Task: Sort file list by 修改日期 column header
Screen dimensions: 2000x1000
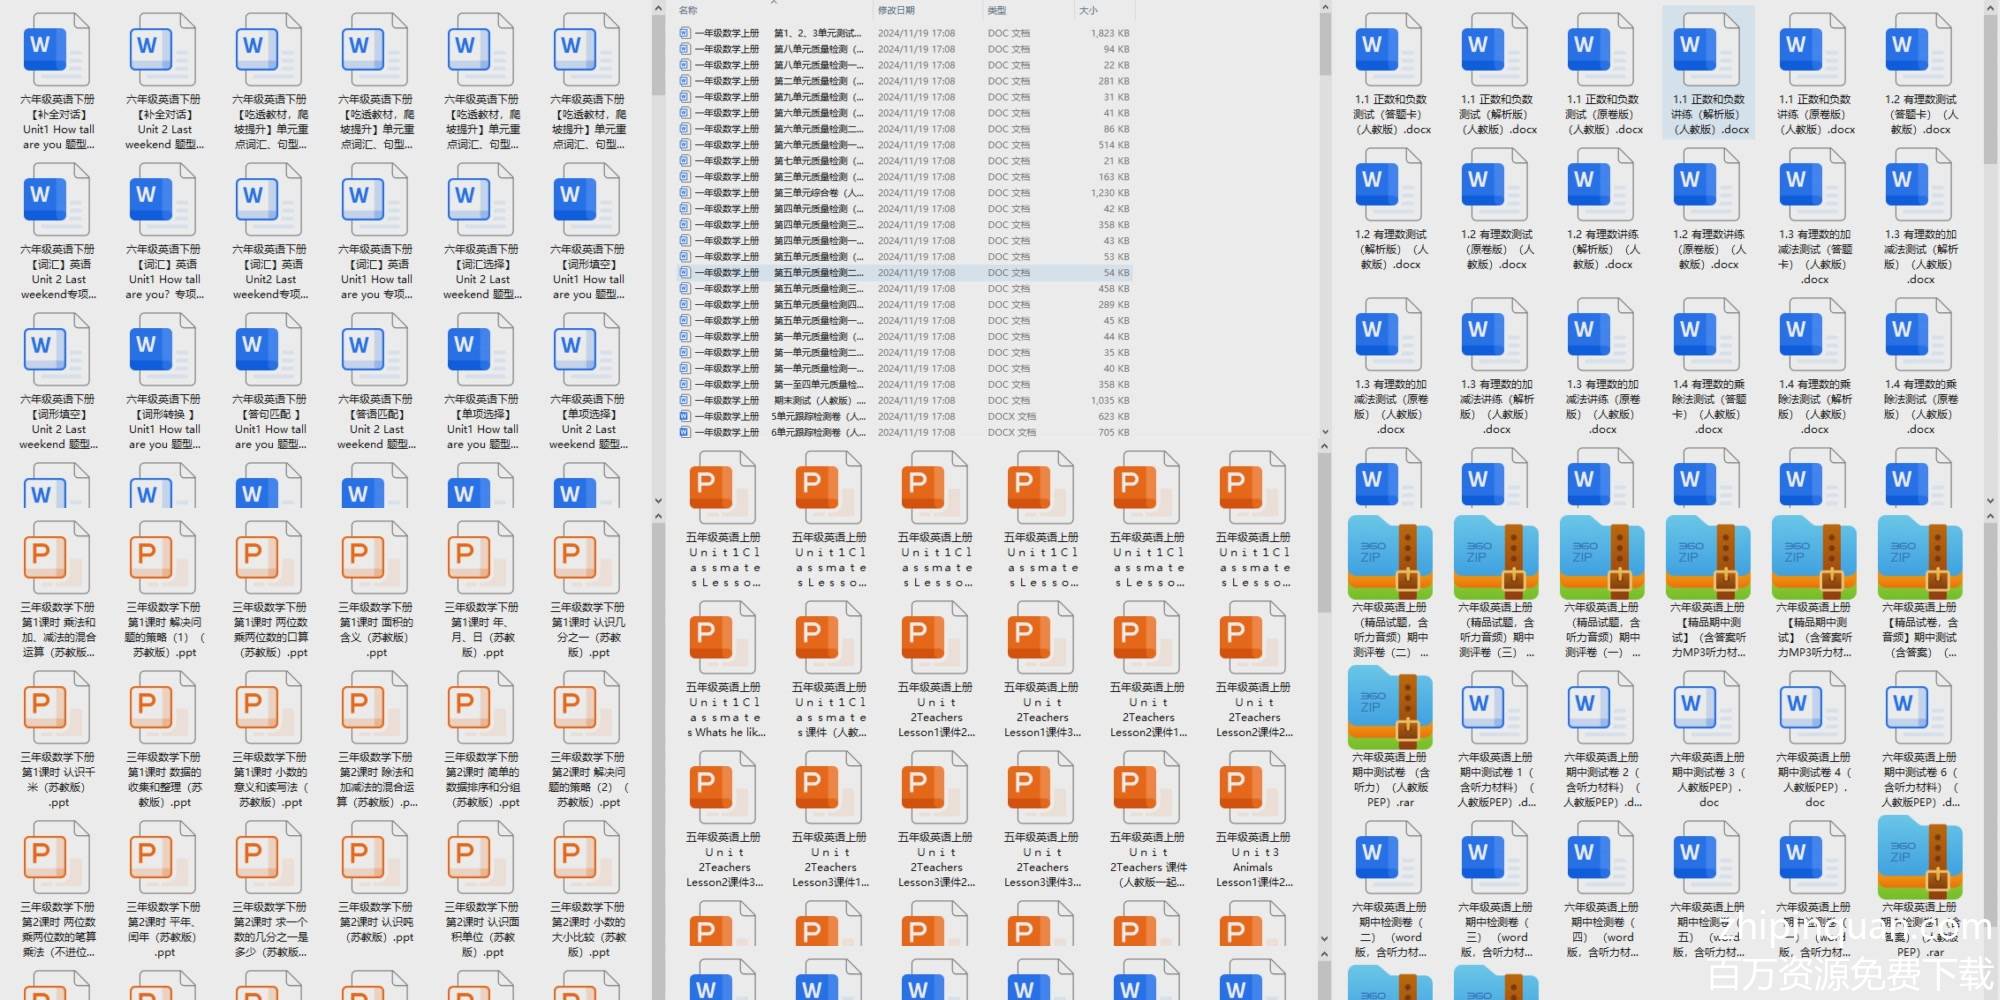Action: pos(896,10)
